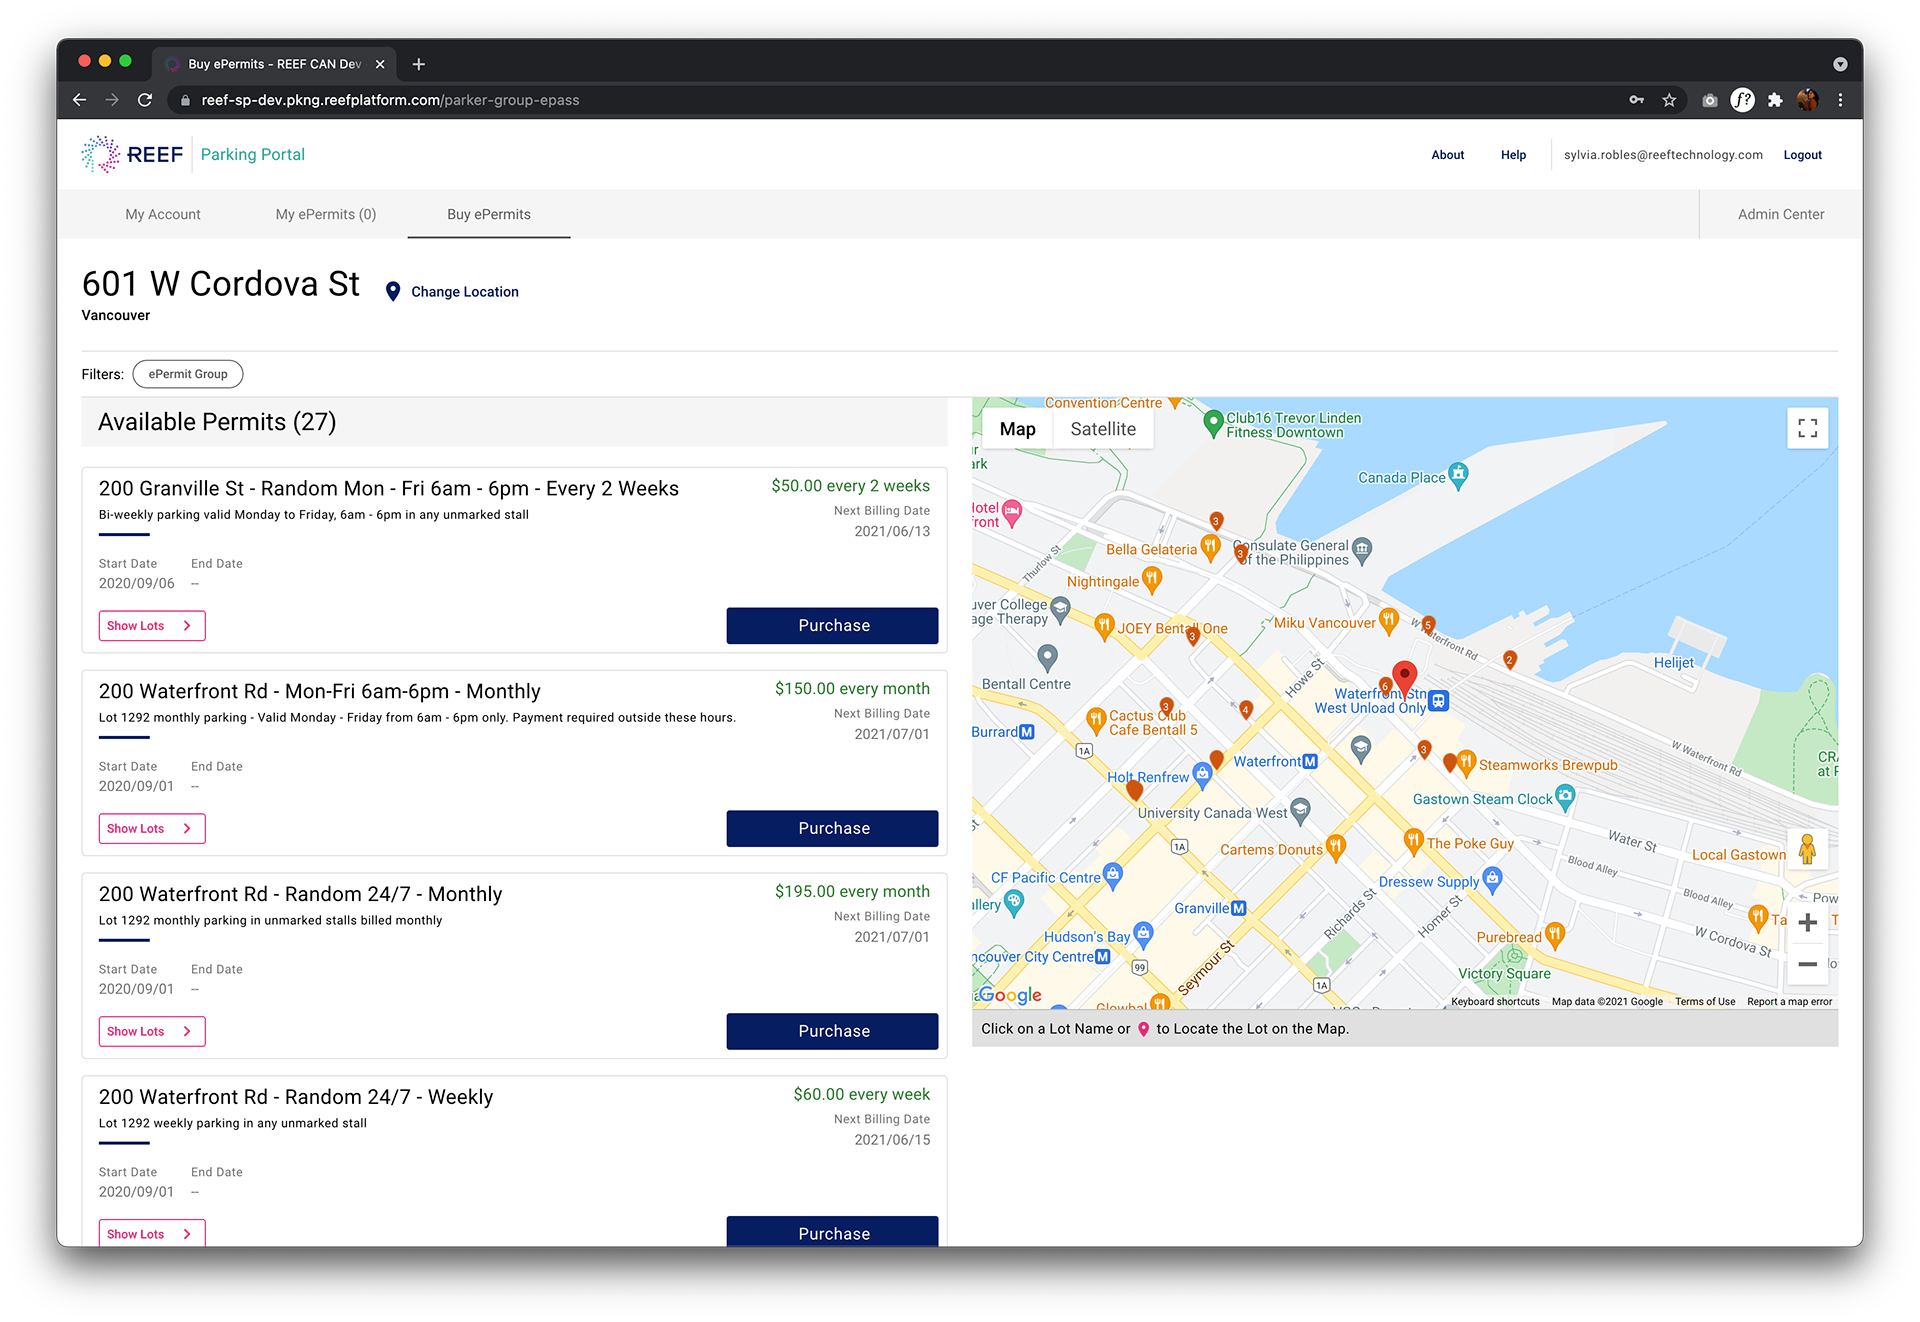Select the Buy ePermits tab
1920x1322 pixels.
point(489,214)
